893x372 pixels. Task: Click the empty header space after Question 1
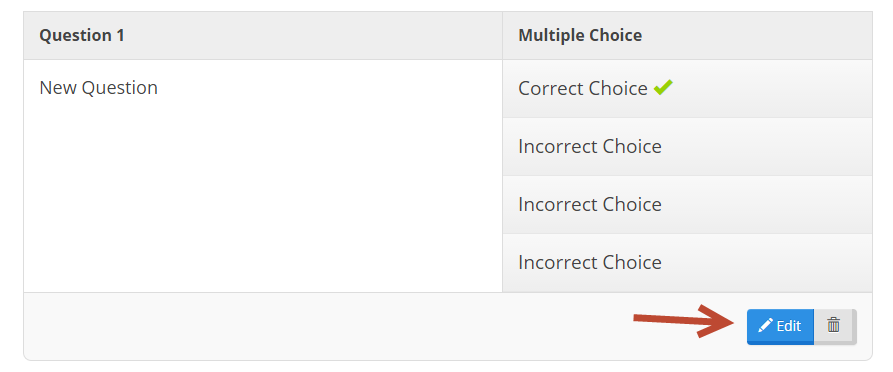(313, 35)
